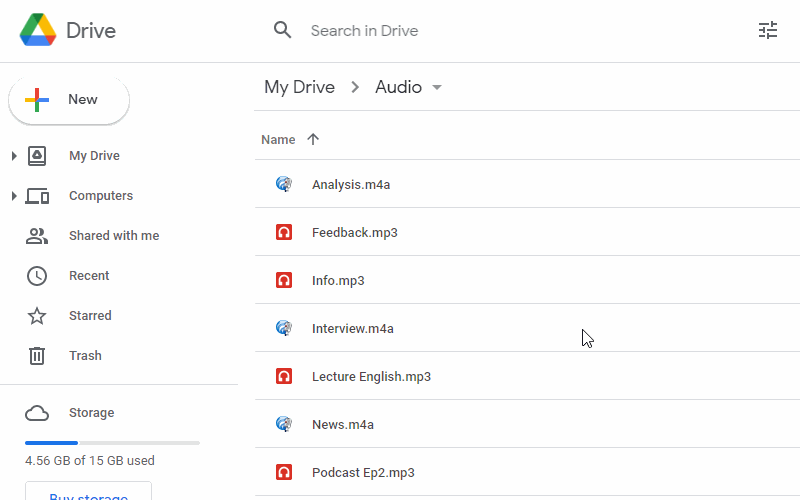The height and width of the screenshot is (500, 800).
Task: Click the Recent clock icon
Action: tap(37, 276)
